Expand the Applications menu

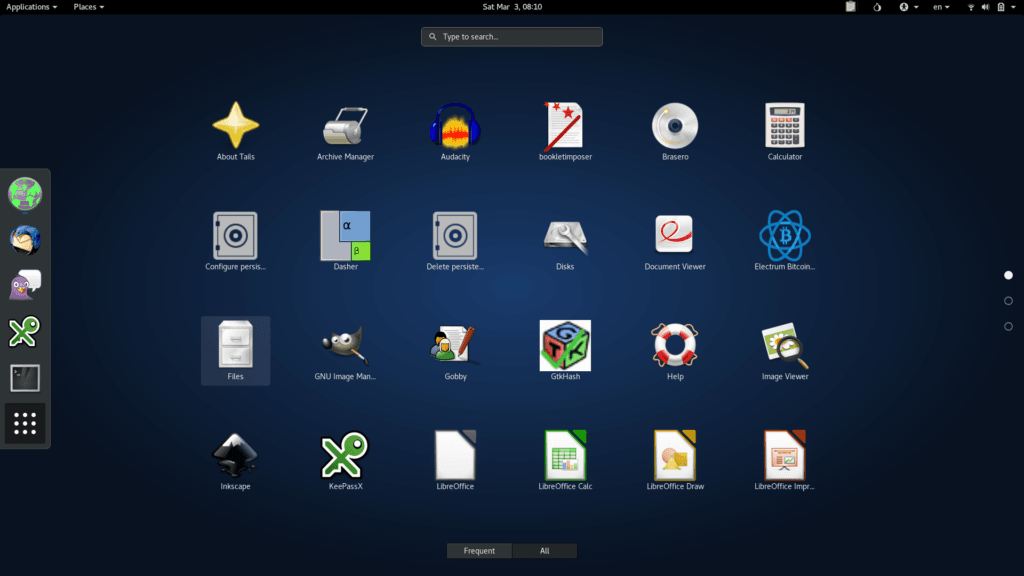point(31,7)
